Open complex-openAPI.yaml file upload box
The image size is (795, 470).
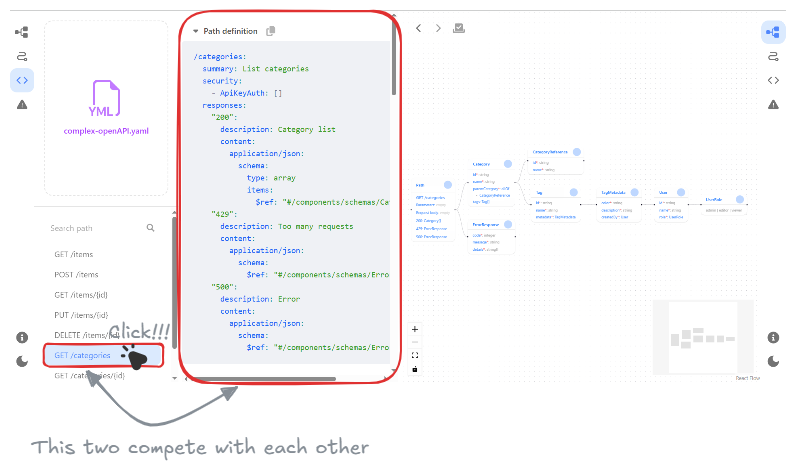point(105,107)
